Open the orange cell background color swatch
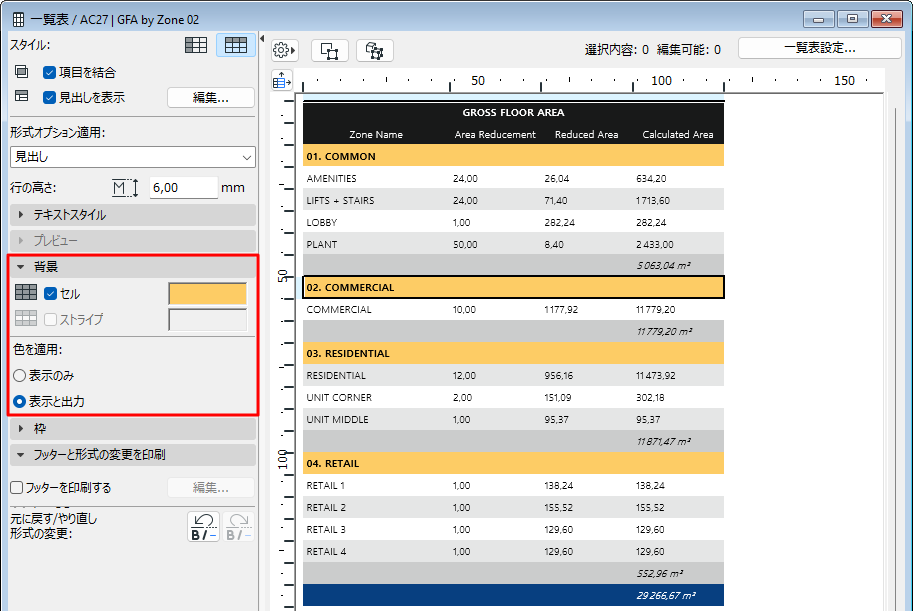Screen dimensions: 913x611 207,294
